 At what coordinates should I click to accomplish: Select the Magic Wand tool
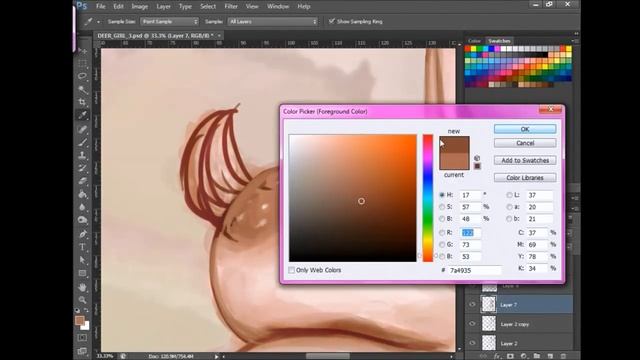click(83, 89)
